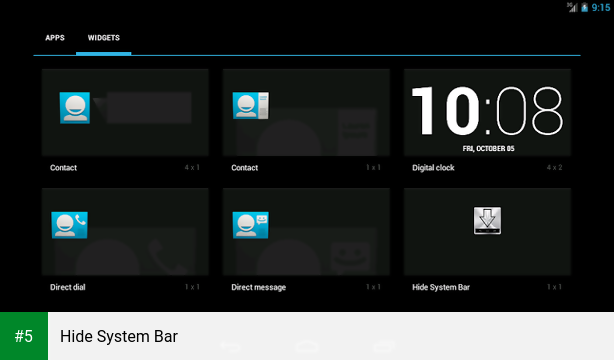Tap the battery status icon

(x=584, y=7)
